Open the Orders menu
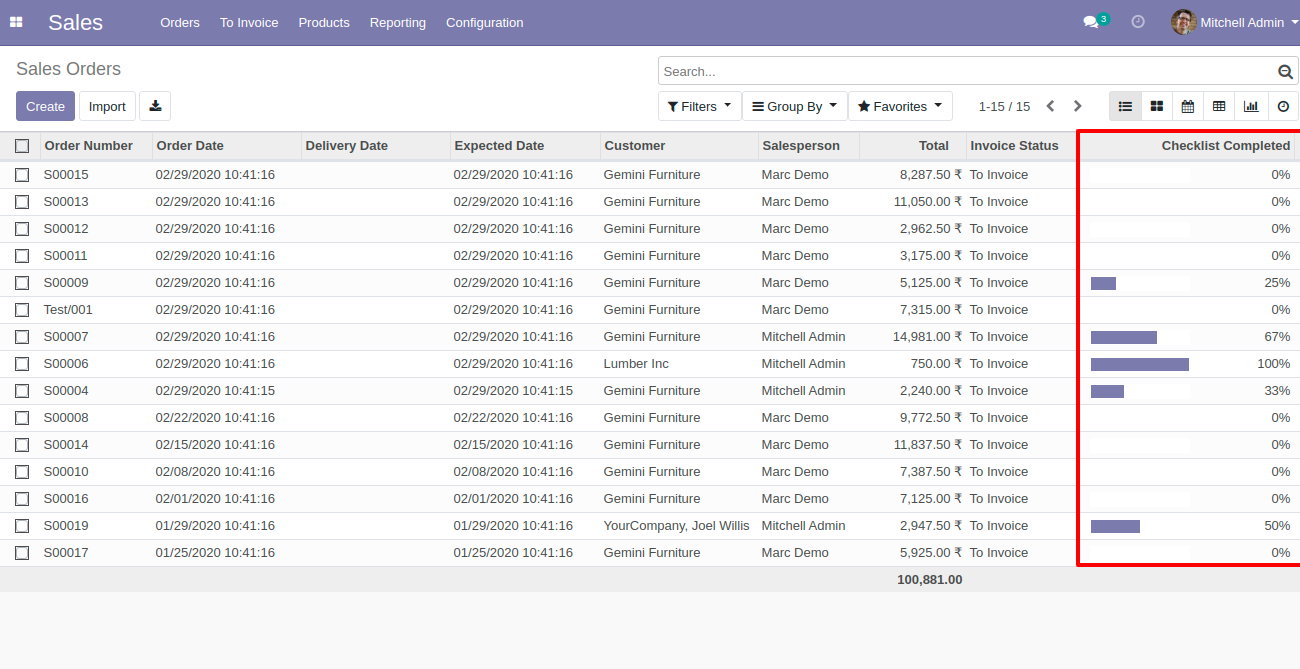The height and width of the screenshot is (669, 1300). tap(180, 22)
